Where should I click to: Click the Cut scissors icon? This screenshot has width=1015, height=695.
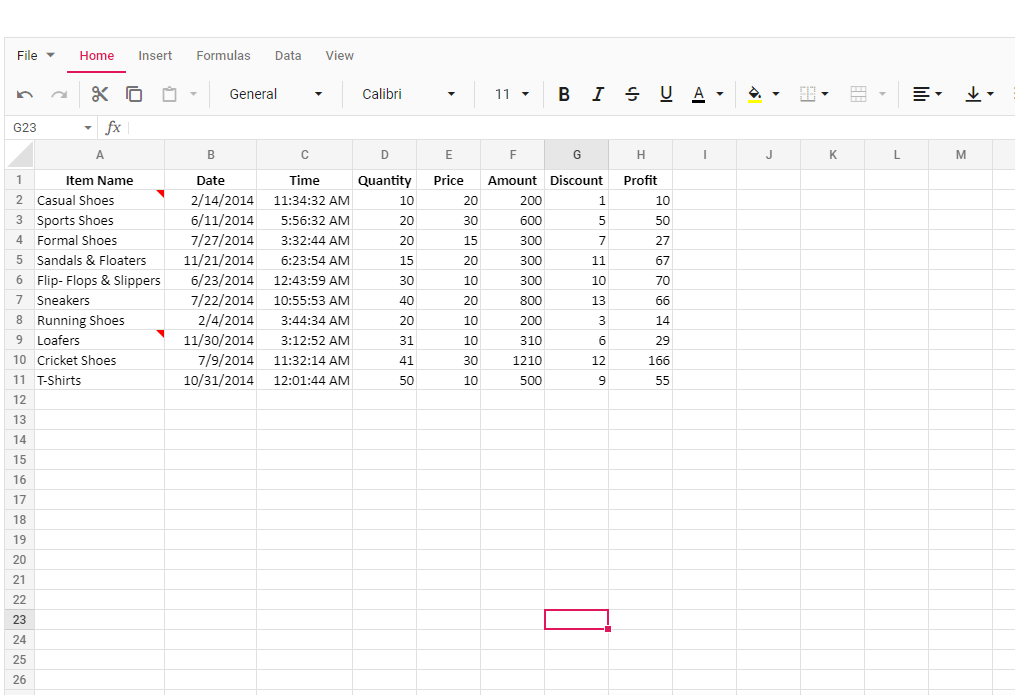click(x=100, y=94)
